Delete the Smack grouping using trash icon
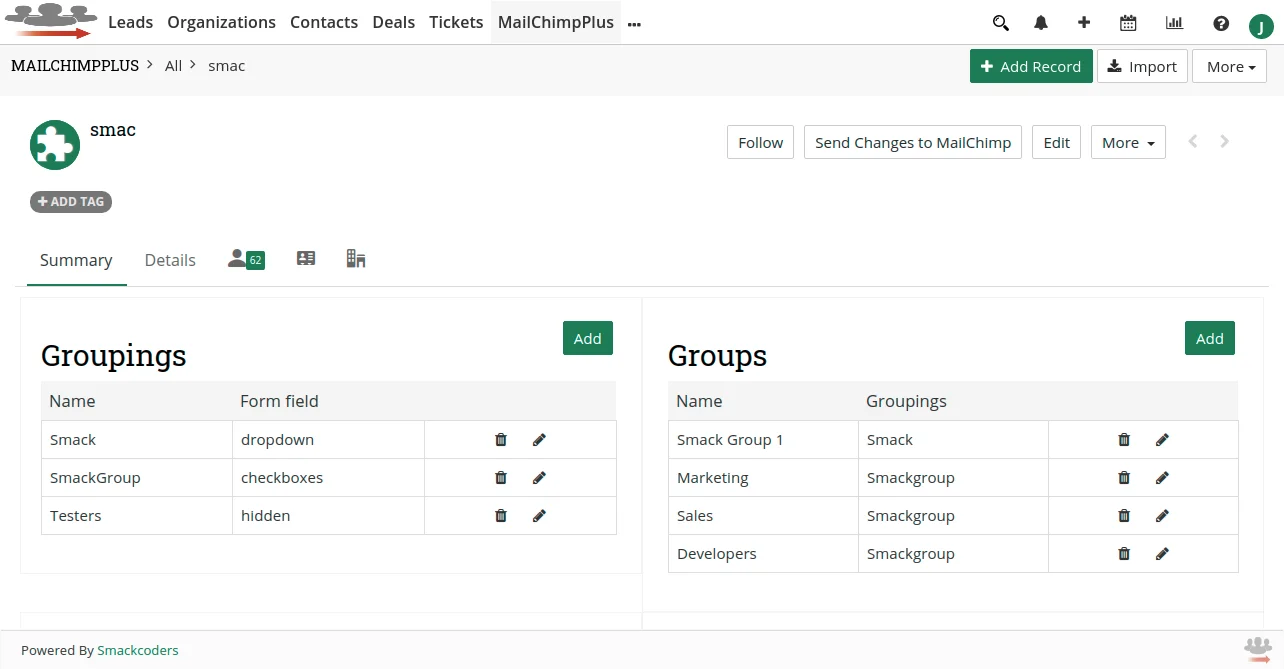The height and width of the screenshot is (669, 1284). click(x=500, y=439)
